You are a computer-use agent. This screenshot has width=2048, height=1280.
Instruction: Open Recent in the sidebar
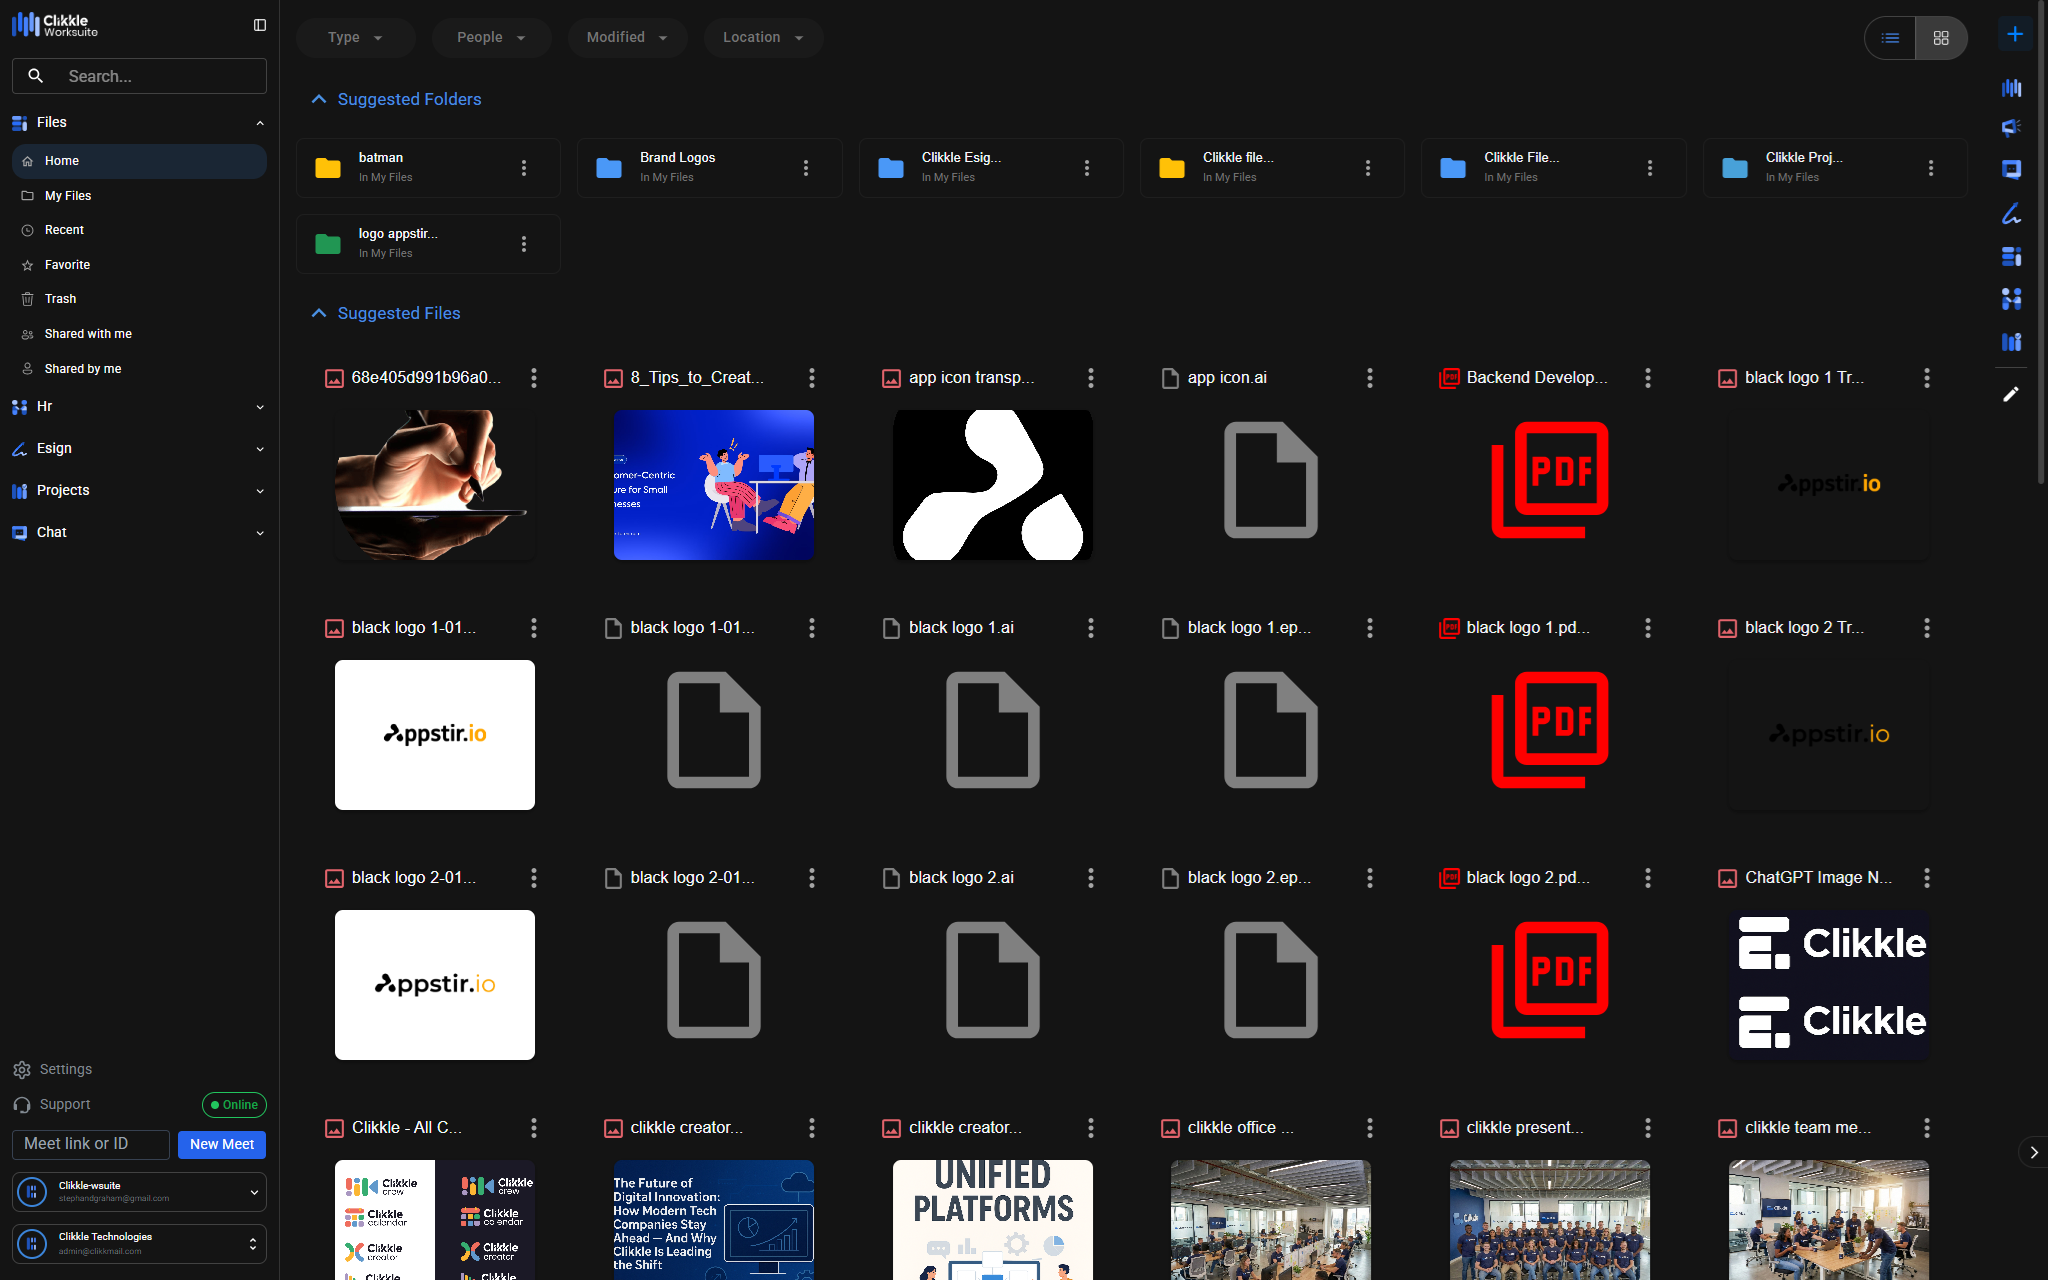click(64, 230)
